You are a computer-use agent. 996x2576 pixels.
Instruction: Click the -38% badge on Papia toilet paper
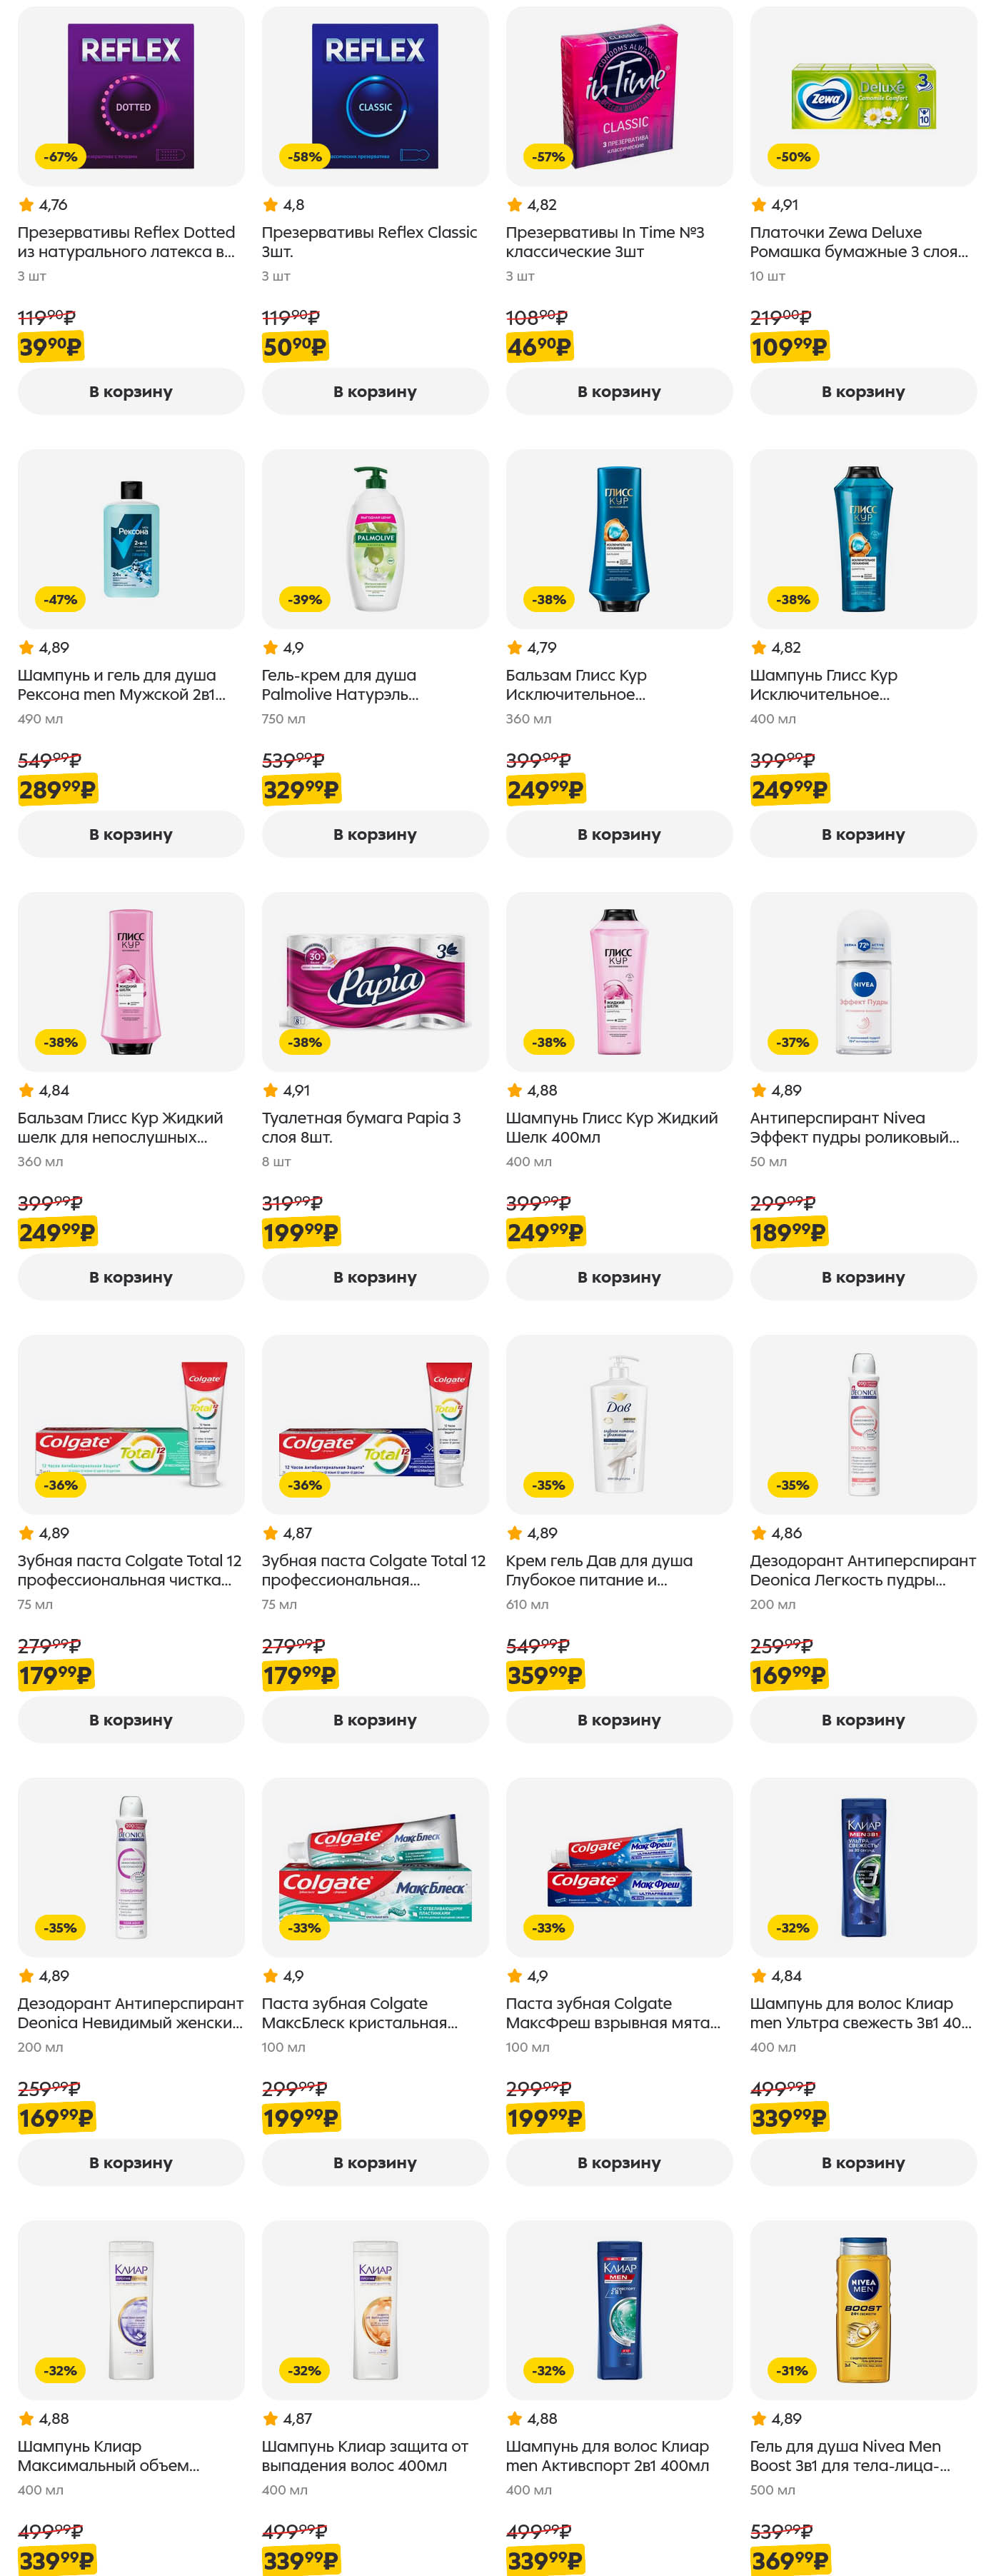point(305,1042)
